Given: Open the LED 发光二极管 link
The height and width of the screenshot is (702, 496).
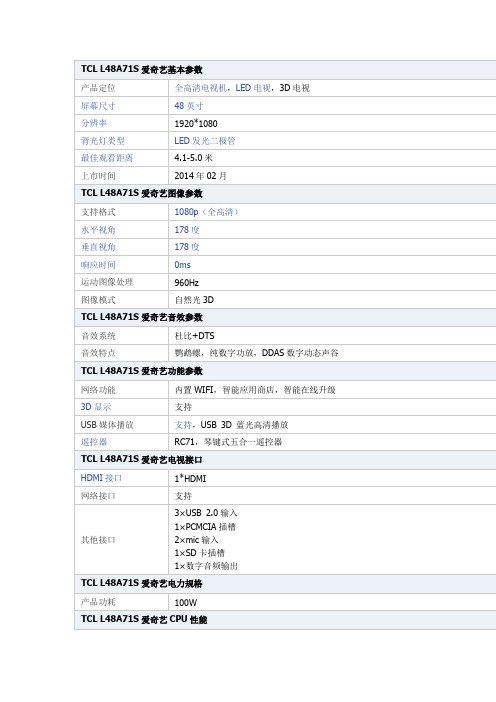Looking at the screenshot, I should pos(205,141).
